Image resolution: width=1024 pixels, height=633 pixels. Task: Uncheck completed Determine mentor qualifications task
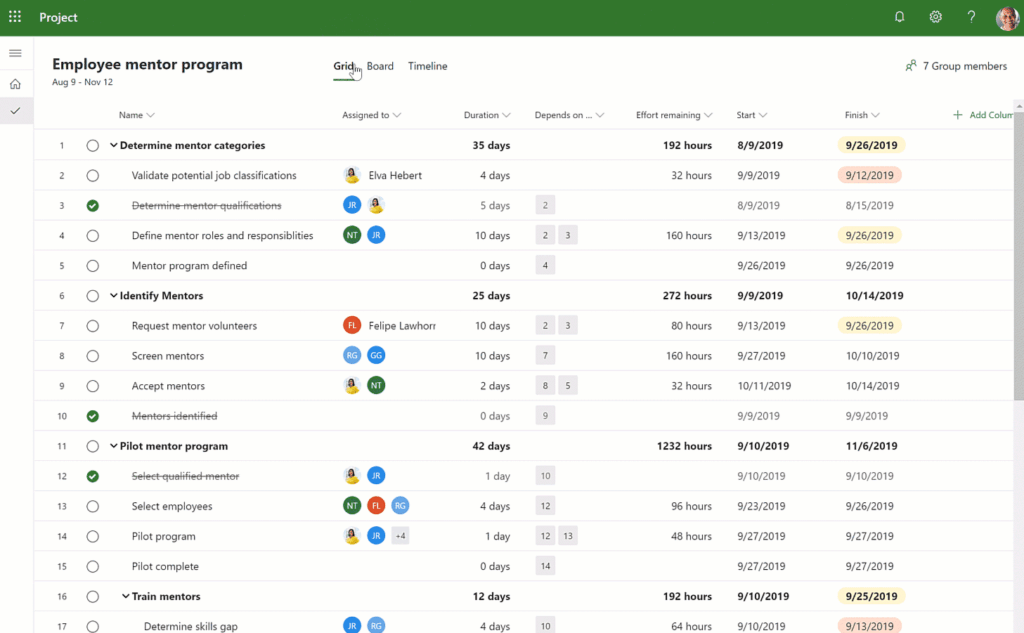[93, 206]
